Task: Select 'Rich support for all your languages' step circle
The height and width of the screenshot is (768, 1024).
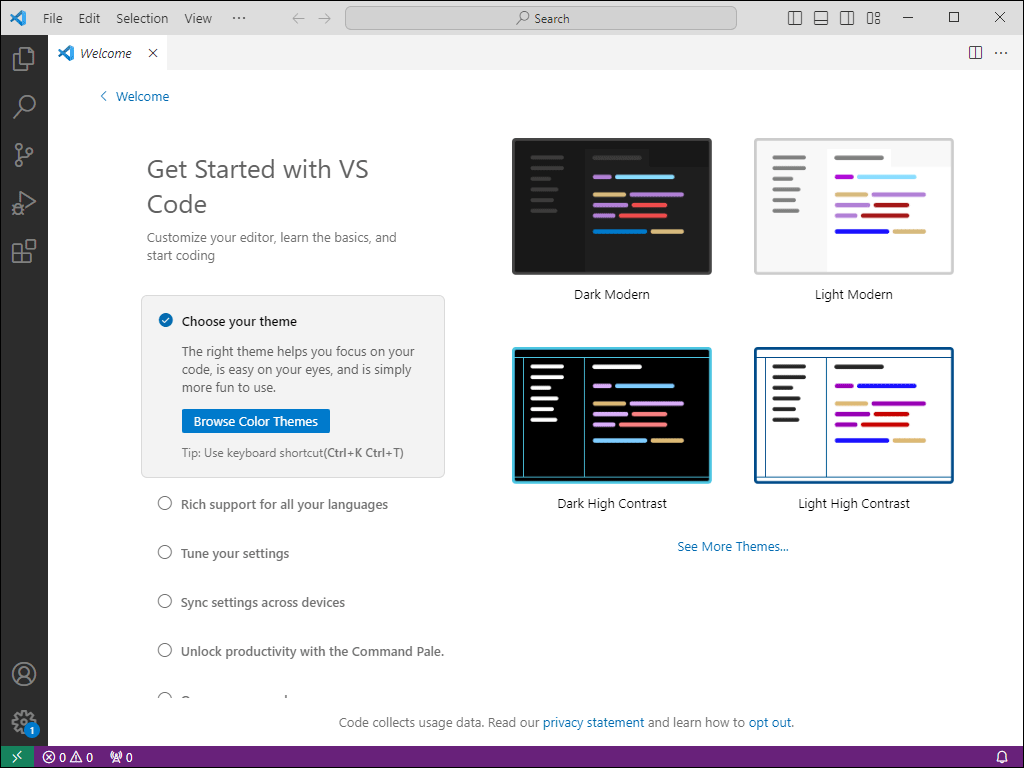Action: [x=165, y=504]
